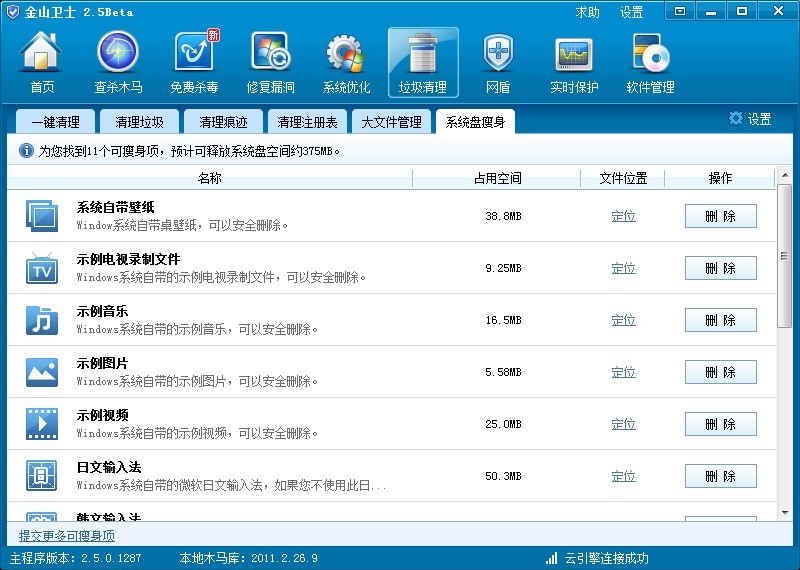Sort by 名称 column header
The height and width of the screenshot is (570, 800).
(x=210, y=178)
